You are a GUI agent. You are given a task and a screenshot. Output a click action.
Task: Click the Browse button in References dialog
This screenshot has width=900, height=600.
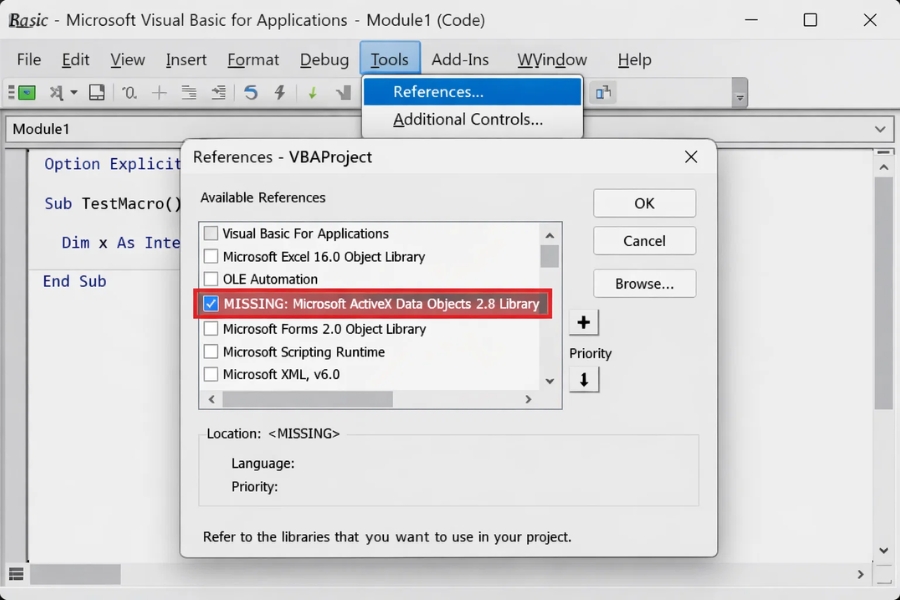(x=644, y=284)
